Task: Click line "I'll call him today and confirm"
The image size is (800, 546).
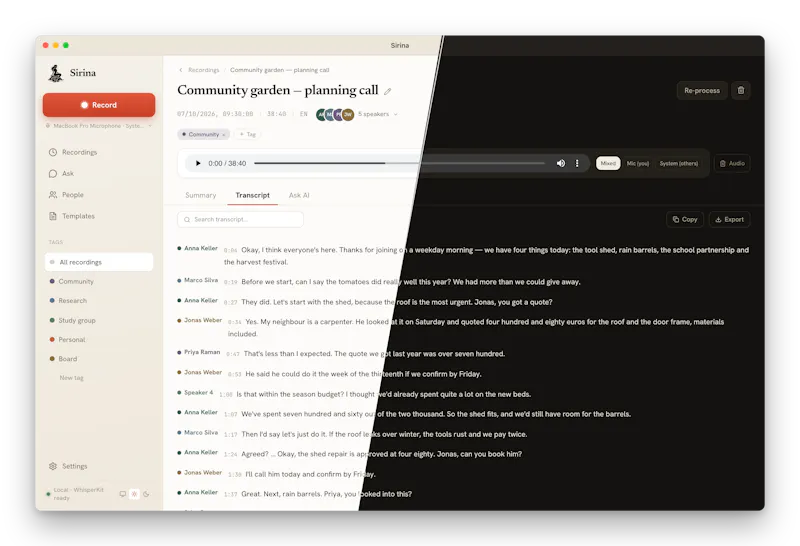Action: pyautogui.click(x=310, y=474)
